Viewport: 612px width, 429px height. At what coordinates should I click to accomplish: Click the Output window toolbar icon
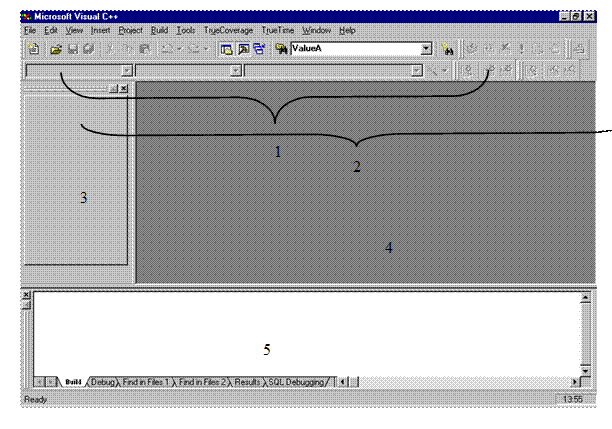click(x=243, y=48)
